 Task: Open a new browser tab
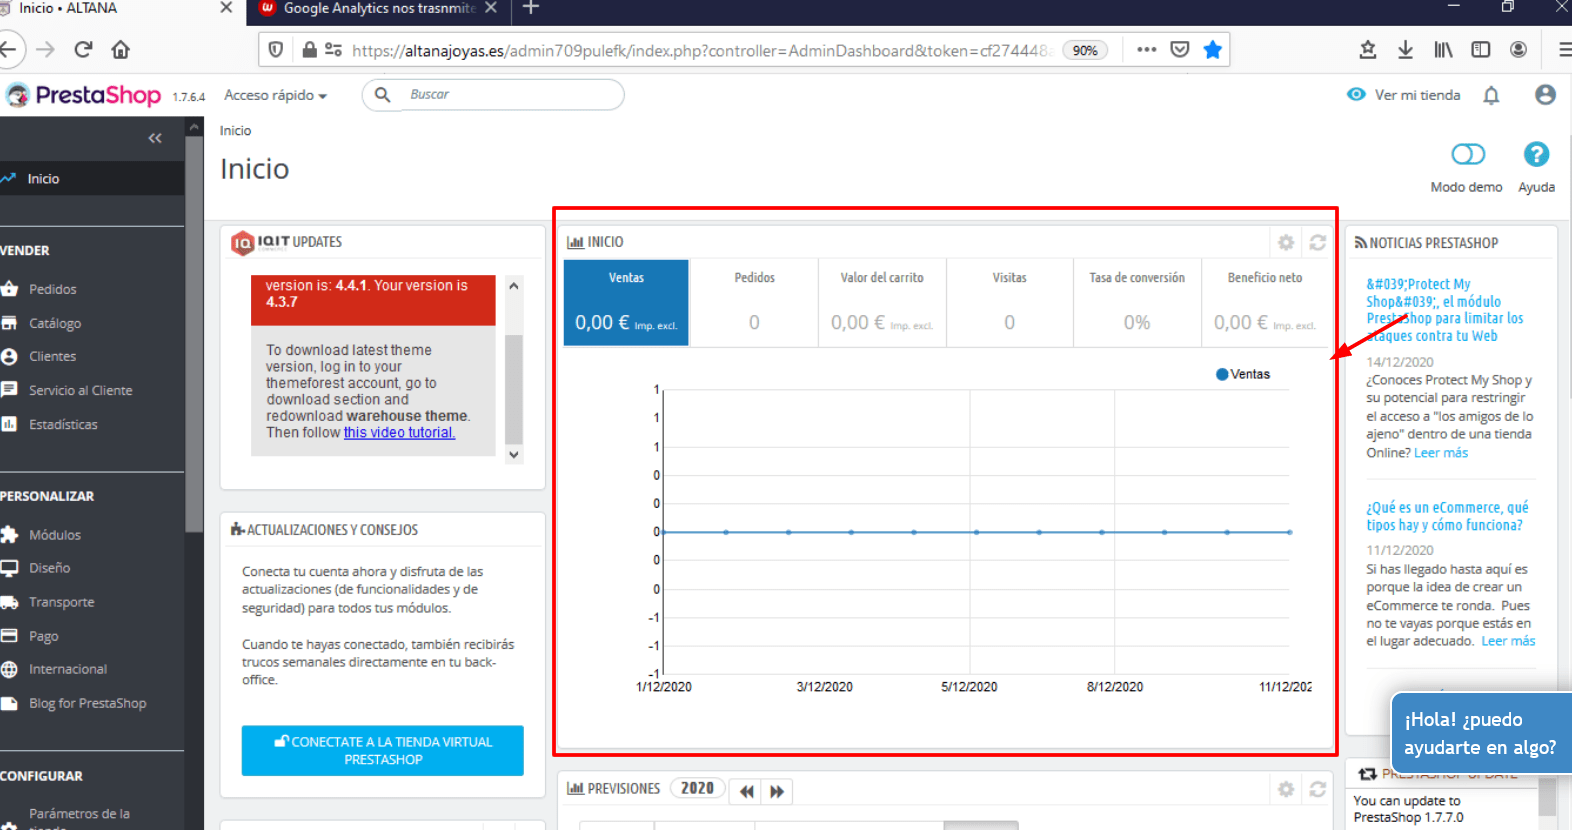pos(531,8)
